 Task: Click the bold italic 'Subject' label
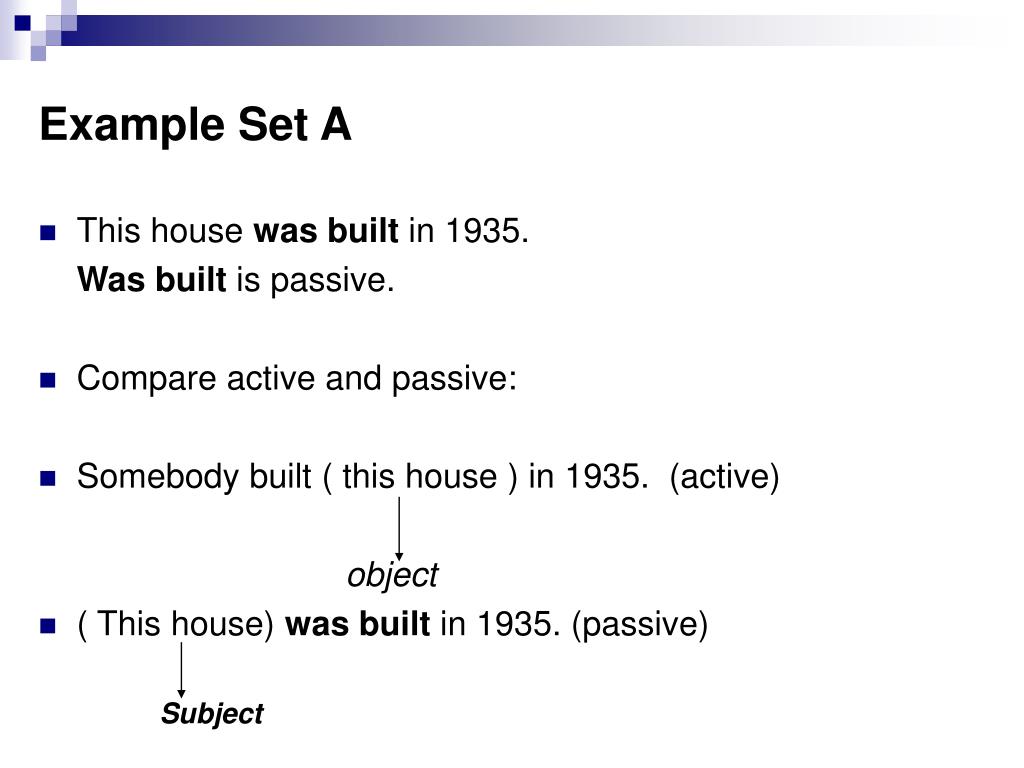click(x=212, y=714)
